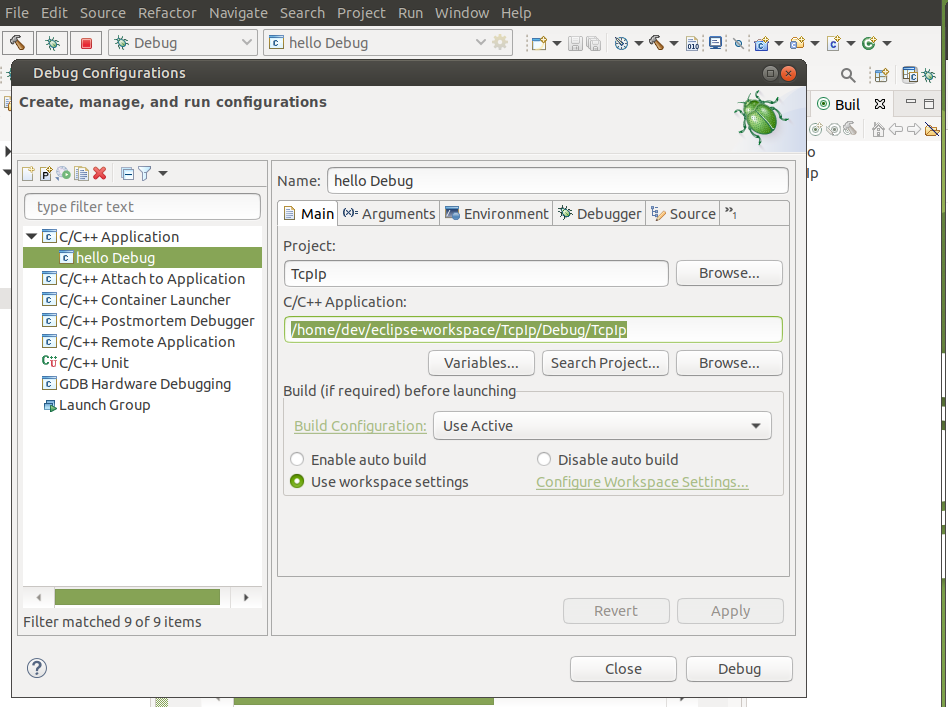This screenshot has width=948, height=707.
Task: Click the binary 010 toolbar icon
Action: click(693, 43)
